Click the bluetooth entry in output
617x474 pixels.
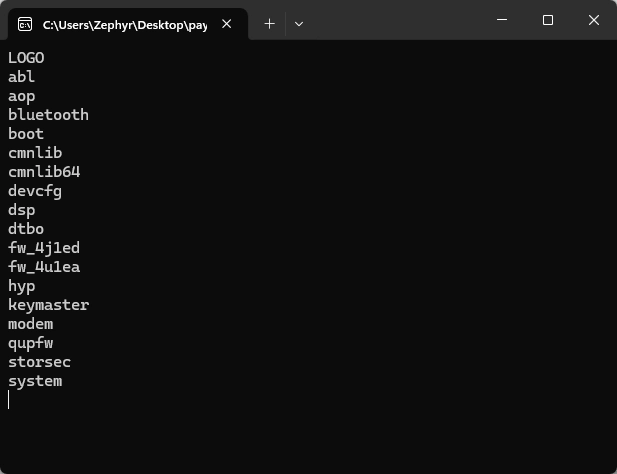tap(48, 115)
